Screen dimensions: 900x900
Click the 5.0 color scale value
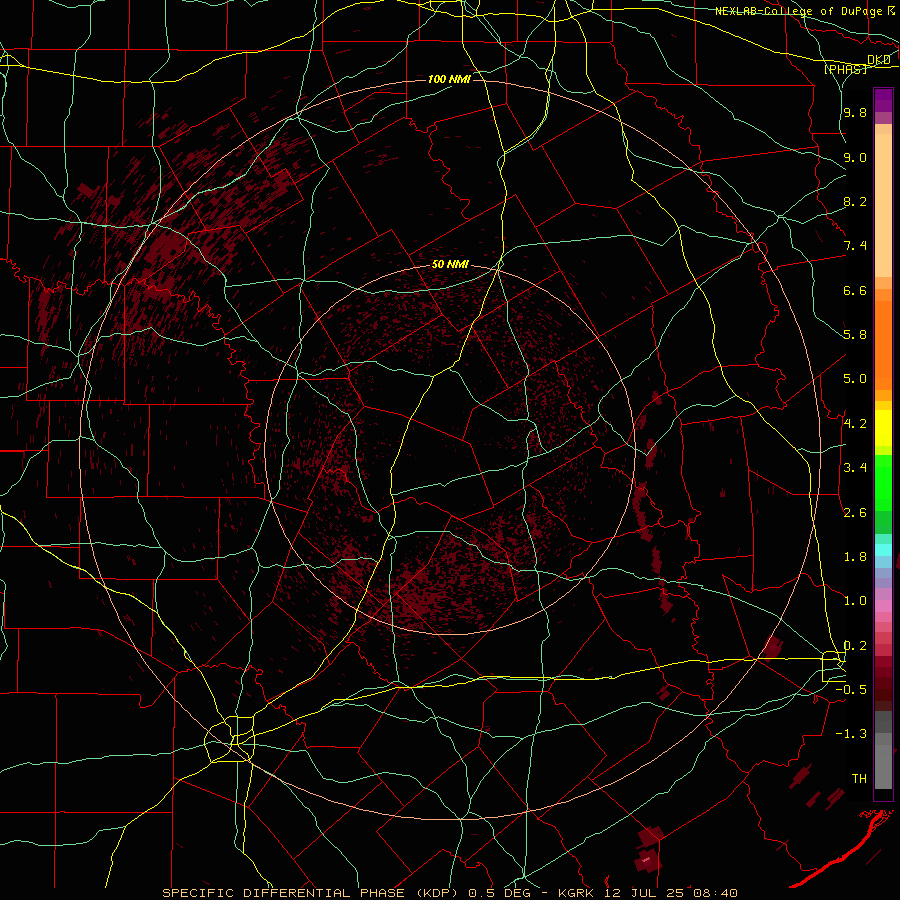coord(855,379)
